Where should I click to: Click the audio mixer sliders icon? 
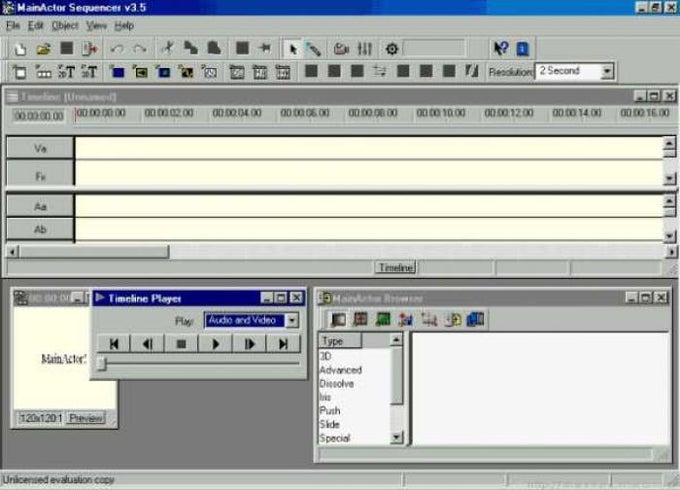pyautogui.click(x=365, y=49)
